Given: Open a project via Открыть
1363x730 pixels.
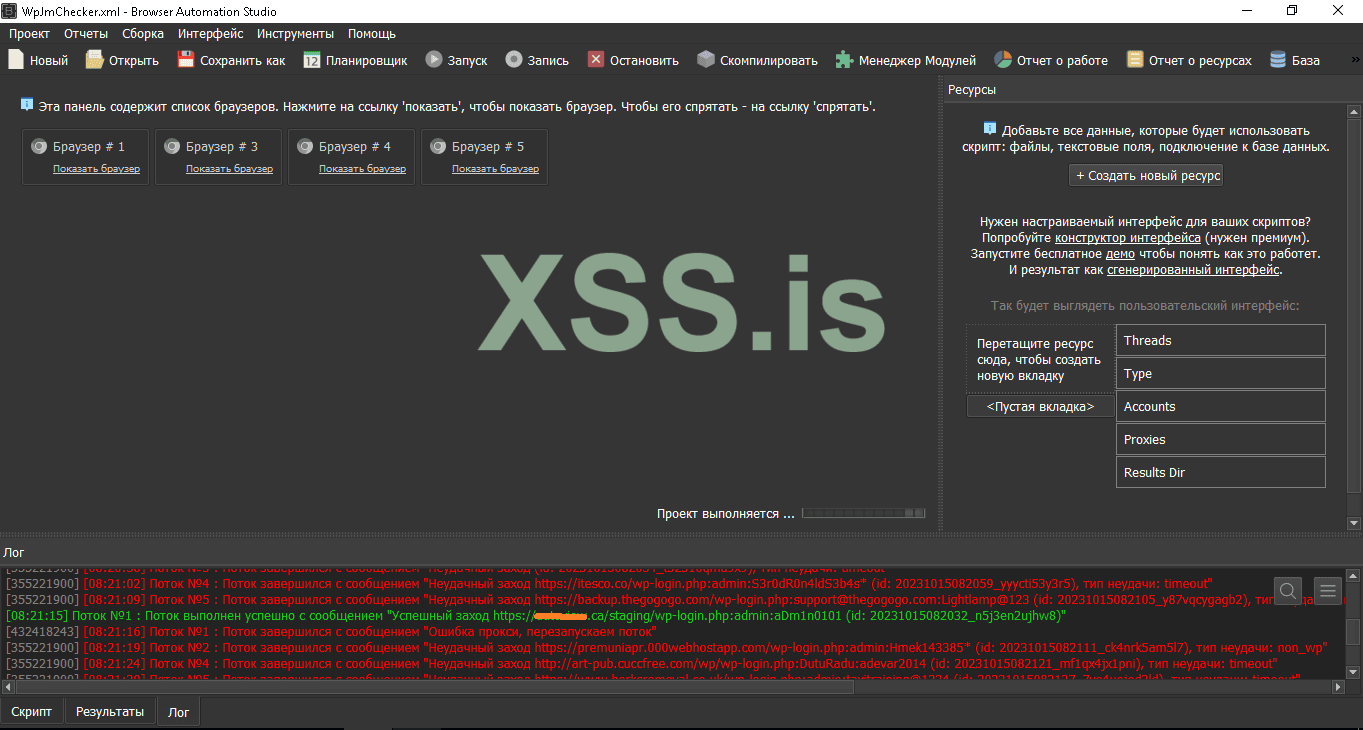Looking at the screenshot, I should (x=122, y=60).
